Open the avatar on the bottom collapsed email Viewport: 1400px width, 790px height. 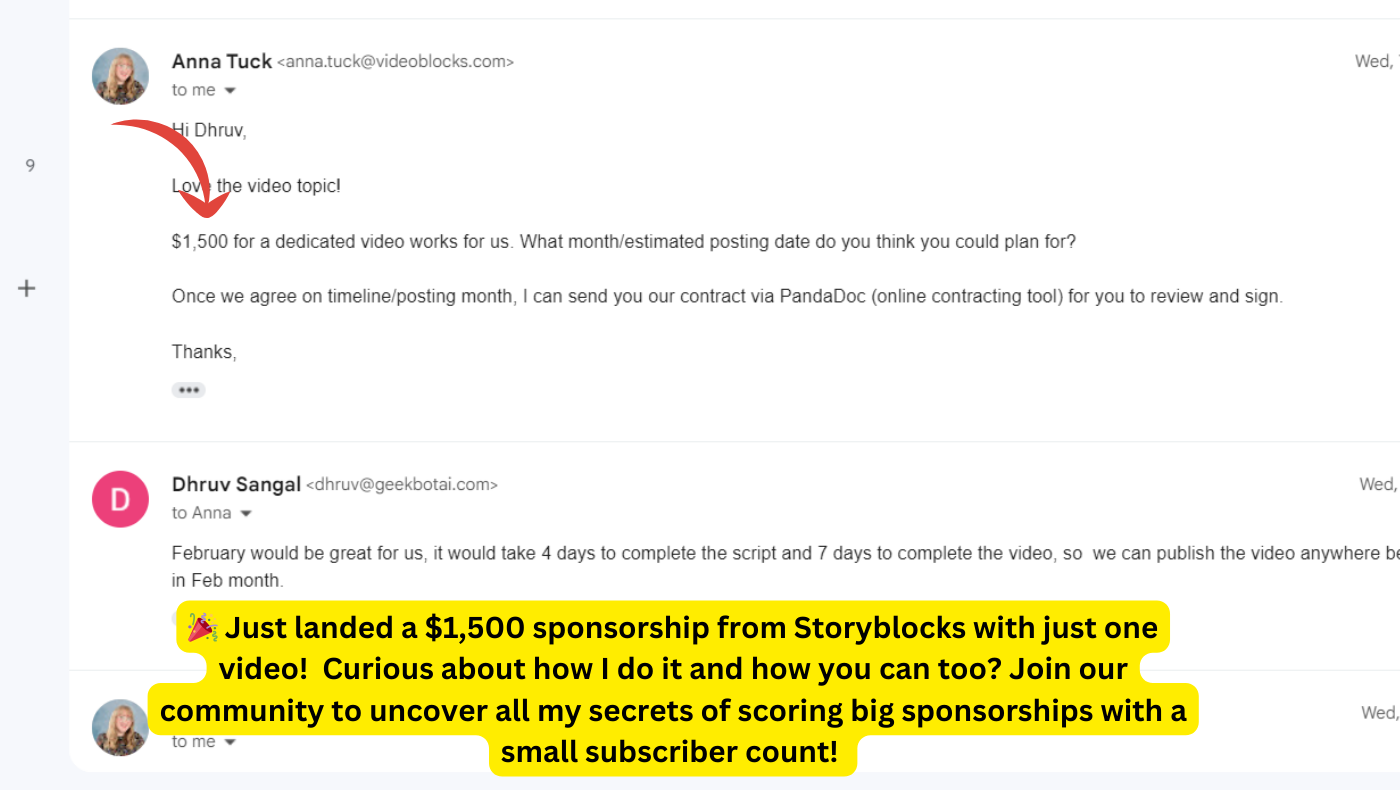click(120, 727)
